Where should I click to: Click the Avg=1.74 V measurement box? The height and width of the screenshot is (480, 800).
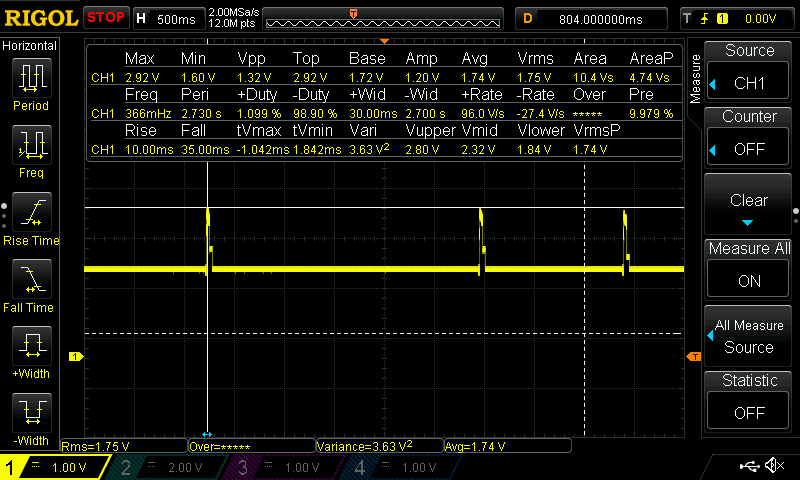pos(508,446)
